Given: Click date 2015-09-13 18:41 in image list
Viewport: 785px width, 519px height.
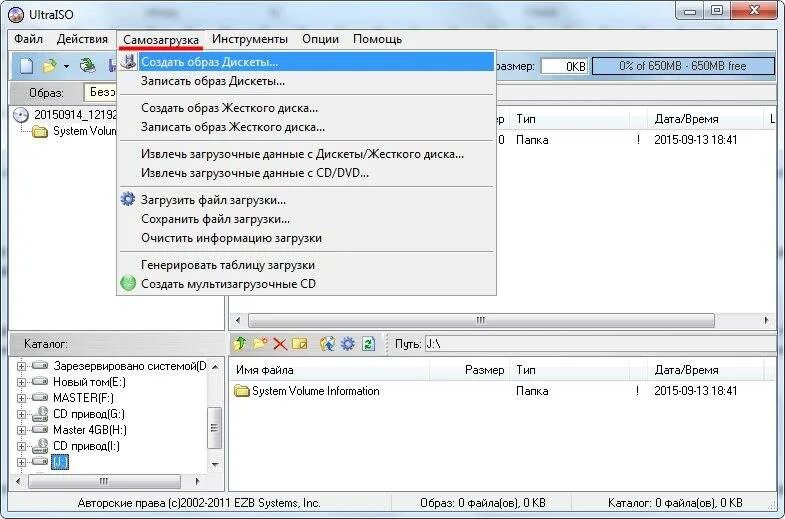Looking at the screenshot, I should point(696,140).
